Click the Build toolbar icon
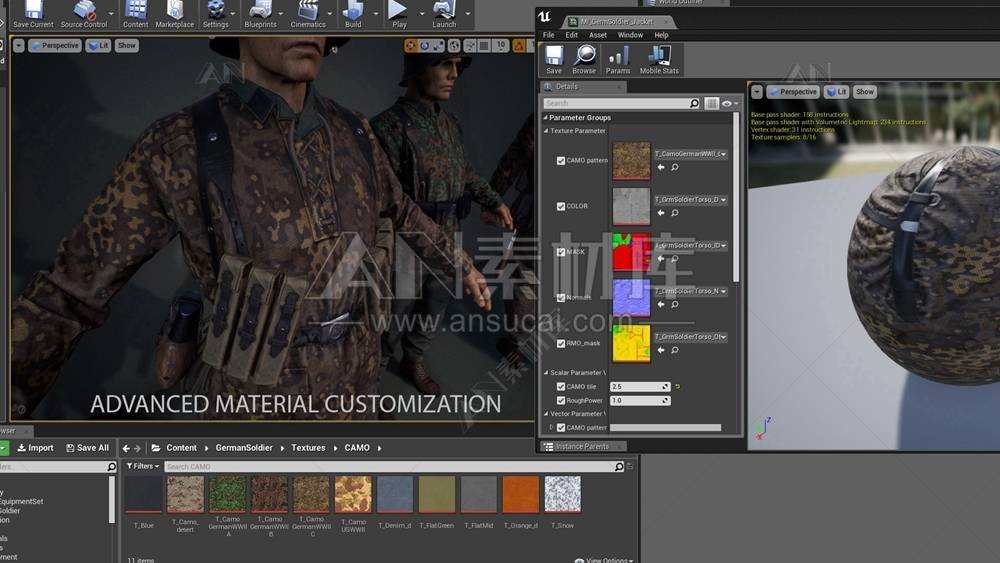 [x=353, y=15]
